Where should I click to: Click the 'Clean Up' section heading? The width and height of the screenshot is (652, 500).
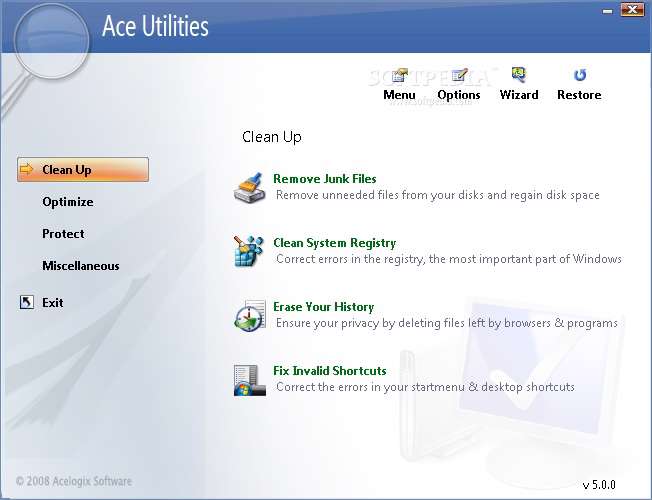272,137
